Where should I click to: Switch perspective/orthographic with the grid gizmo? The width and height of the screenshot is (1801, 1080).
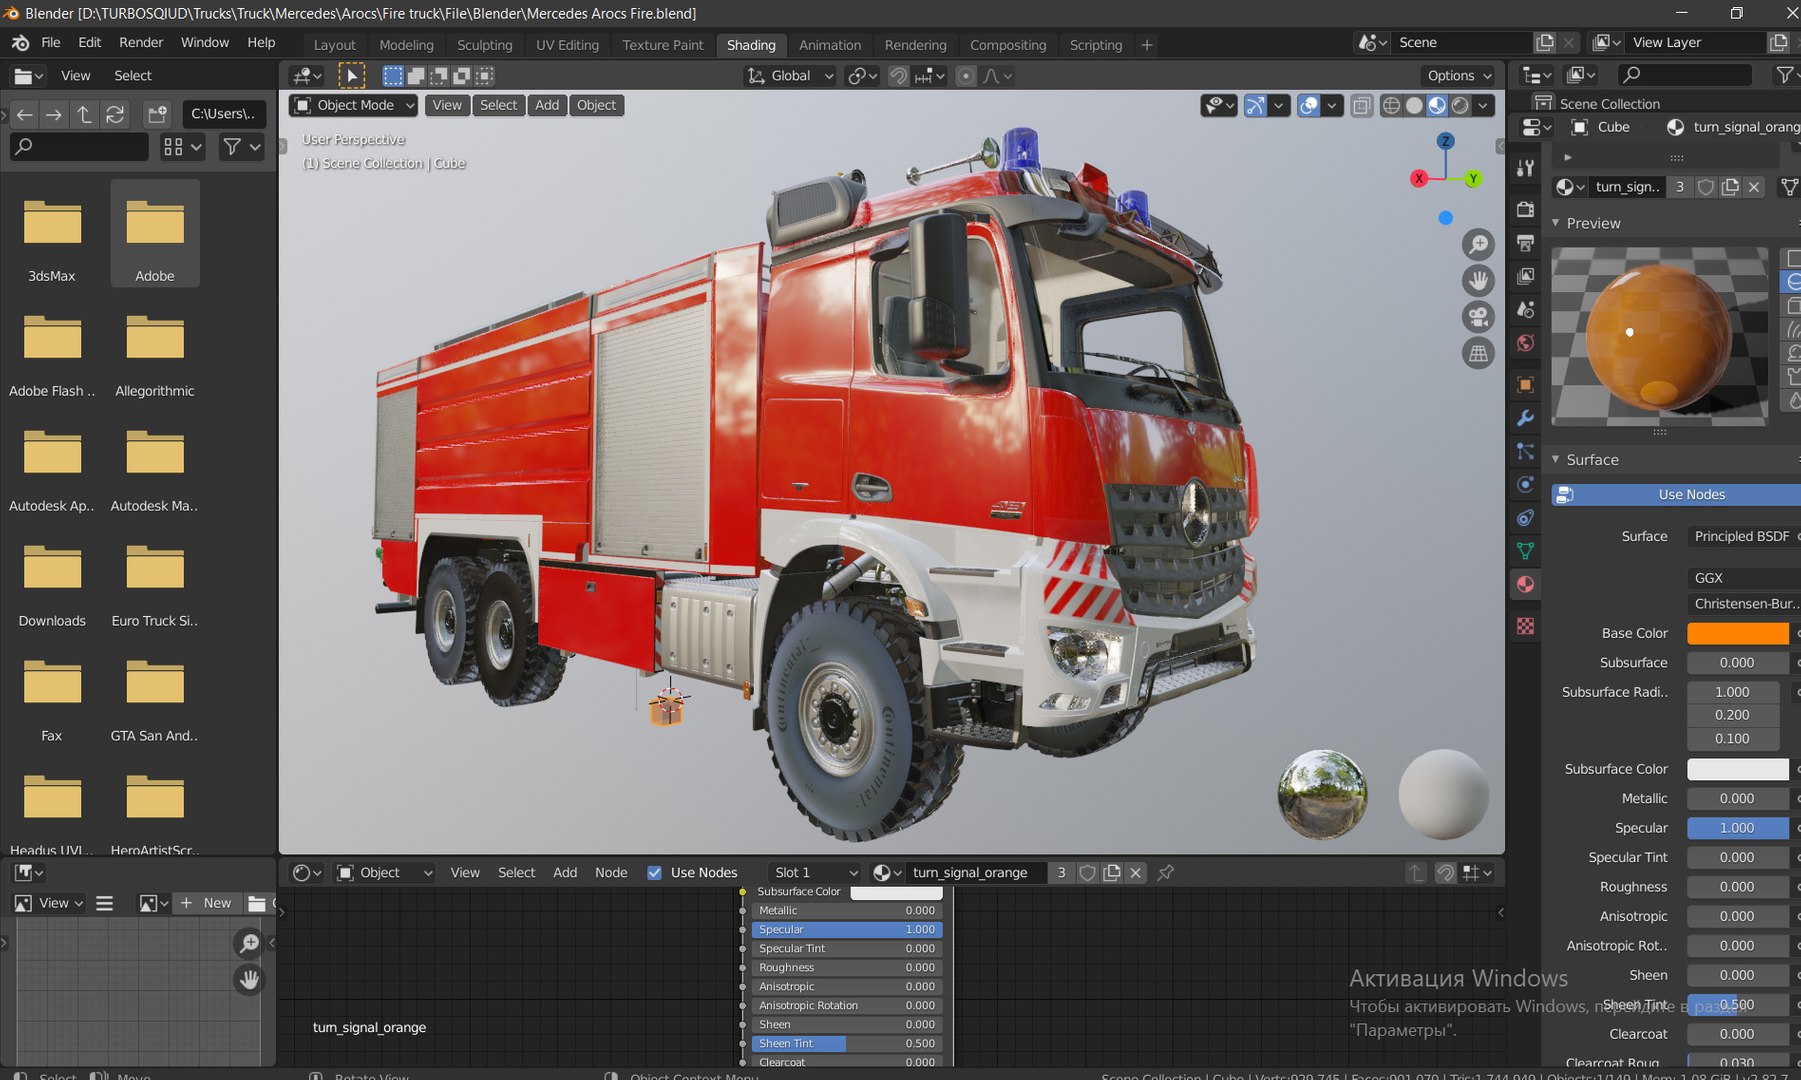[x=1478, y=353]
